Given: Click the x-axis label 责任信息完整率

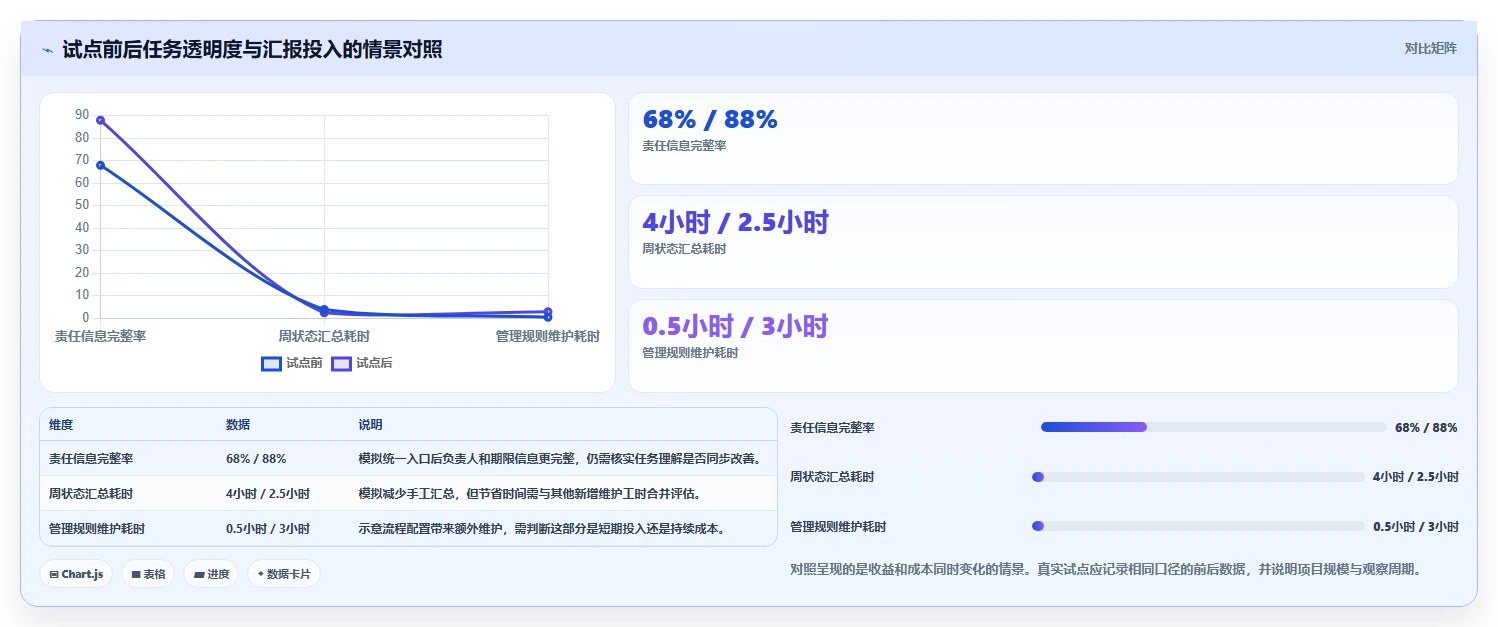Looking at the screenshot, I should pyautogui.click(x=100, y=337).
